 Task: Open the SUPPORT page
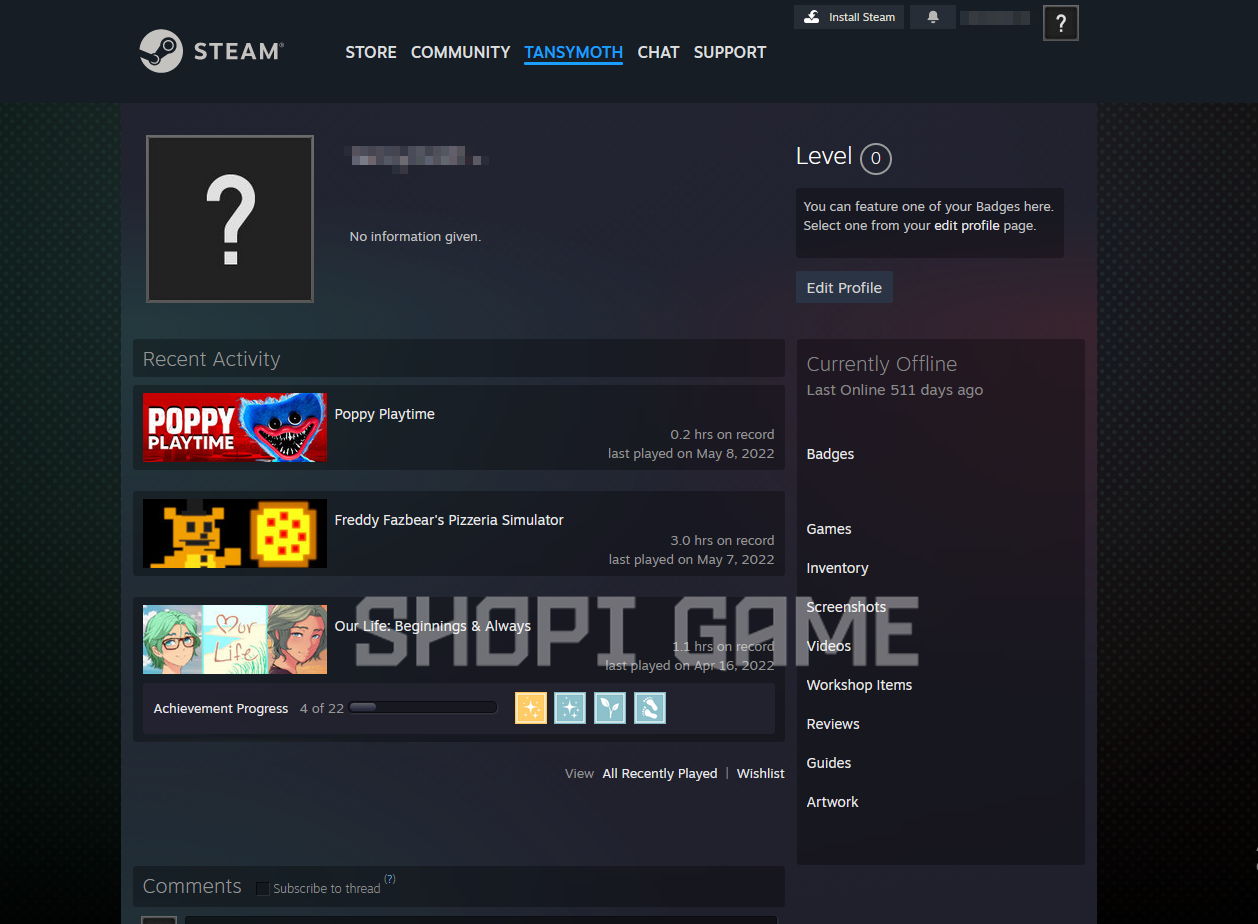(730, 52)
